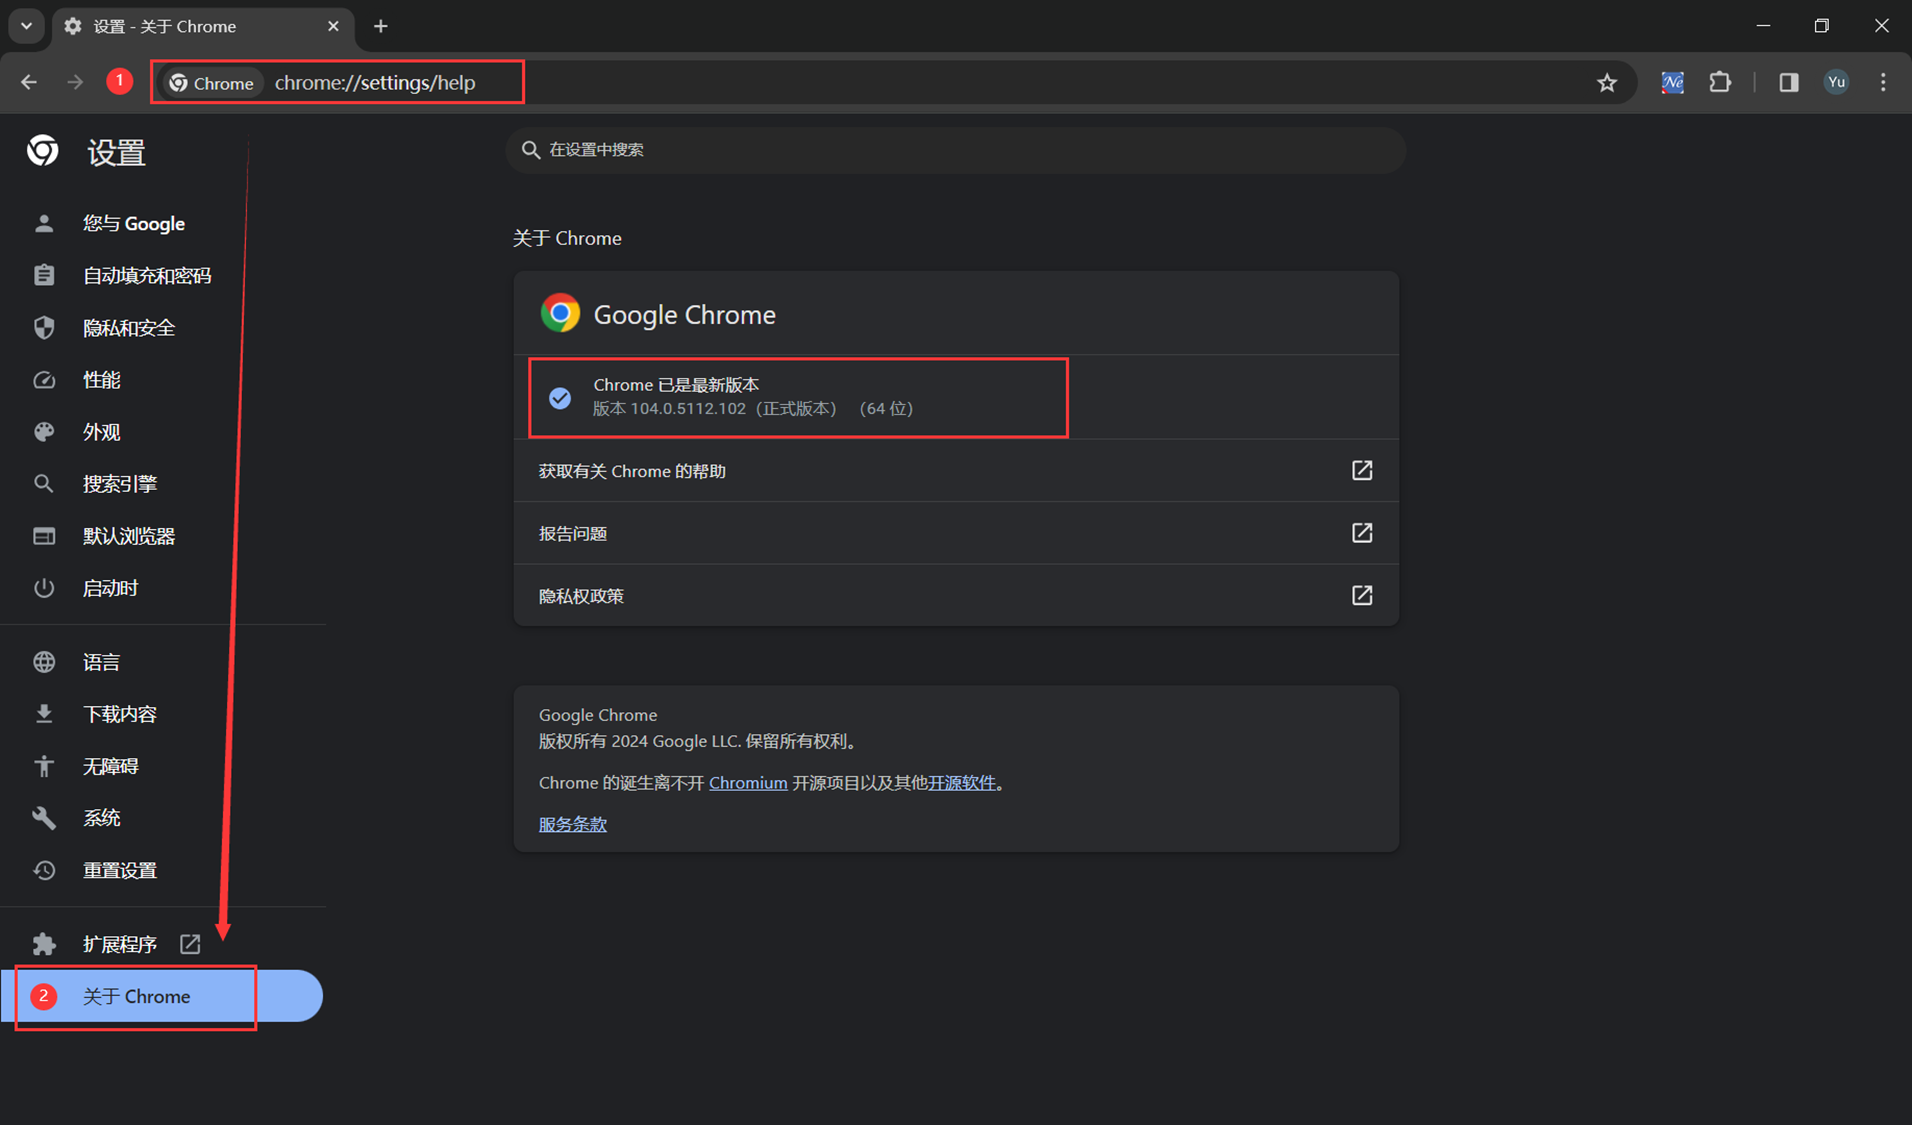This screenshot has height=1125, width=1912.
Task: Open the Extensions puzzle icon in toolbar
Action: click(x=1720, y=82)
